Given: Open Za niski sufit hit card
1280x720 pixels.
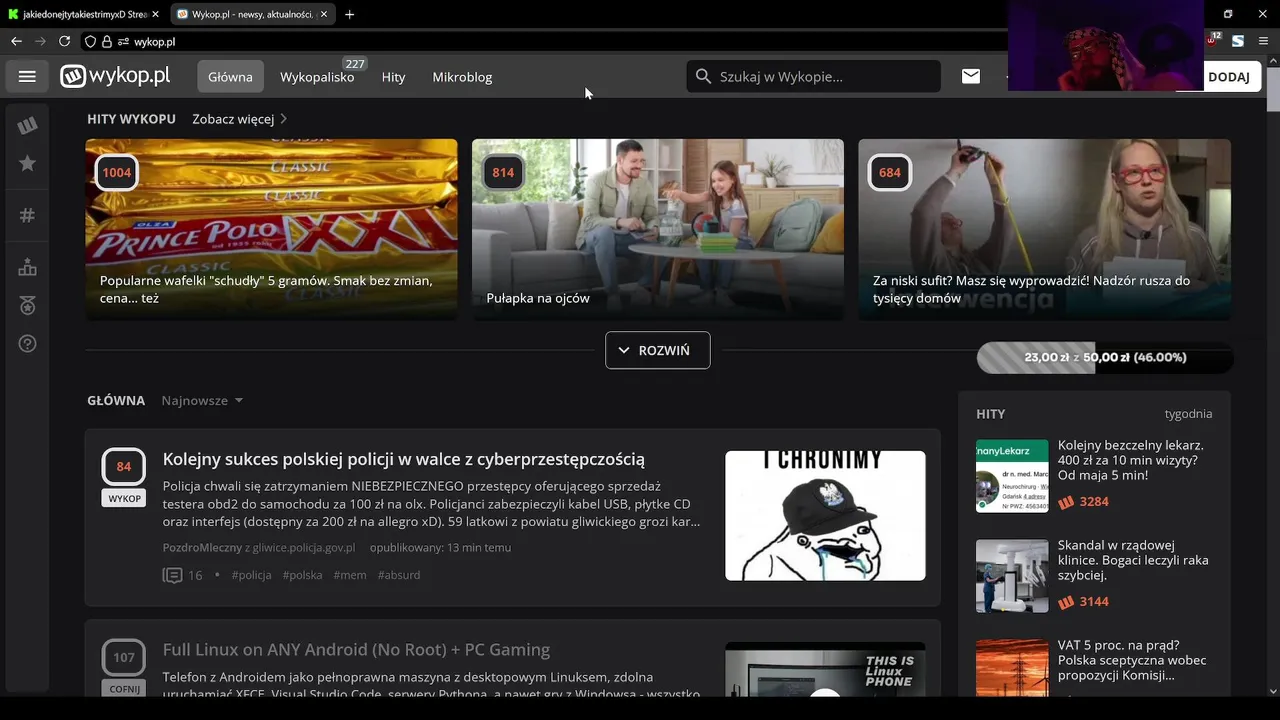Looking at the screenshot, I should 1044,229.
